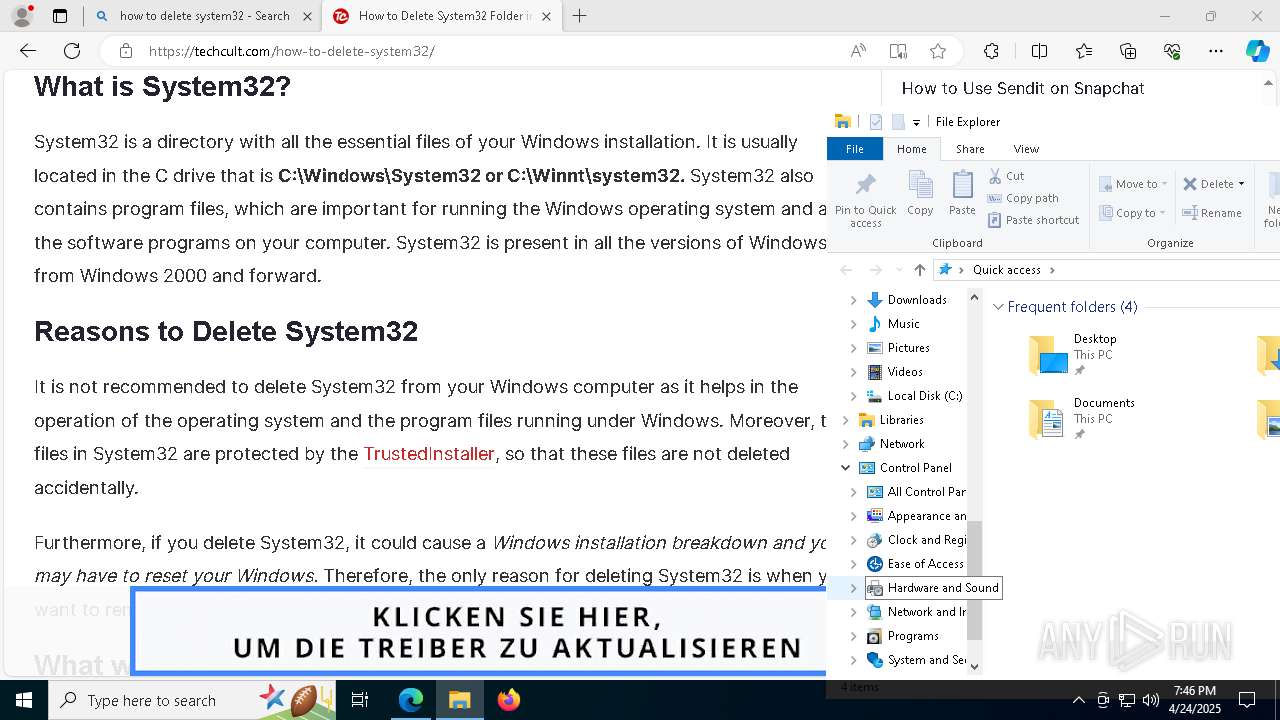This screenshot has height=720, width=1280.
Task: Expand the Network tree node
Action: click(846, 444)
